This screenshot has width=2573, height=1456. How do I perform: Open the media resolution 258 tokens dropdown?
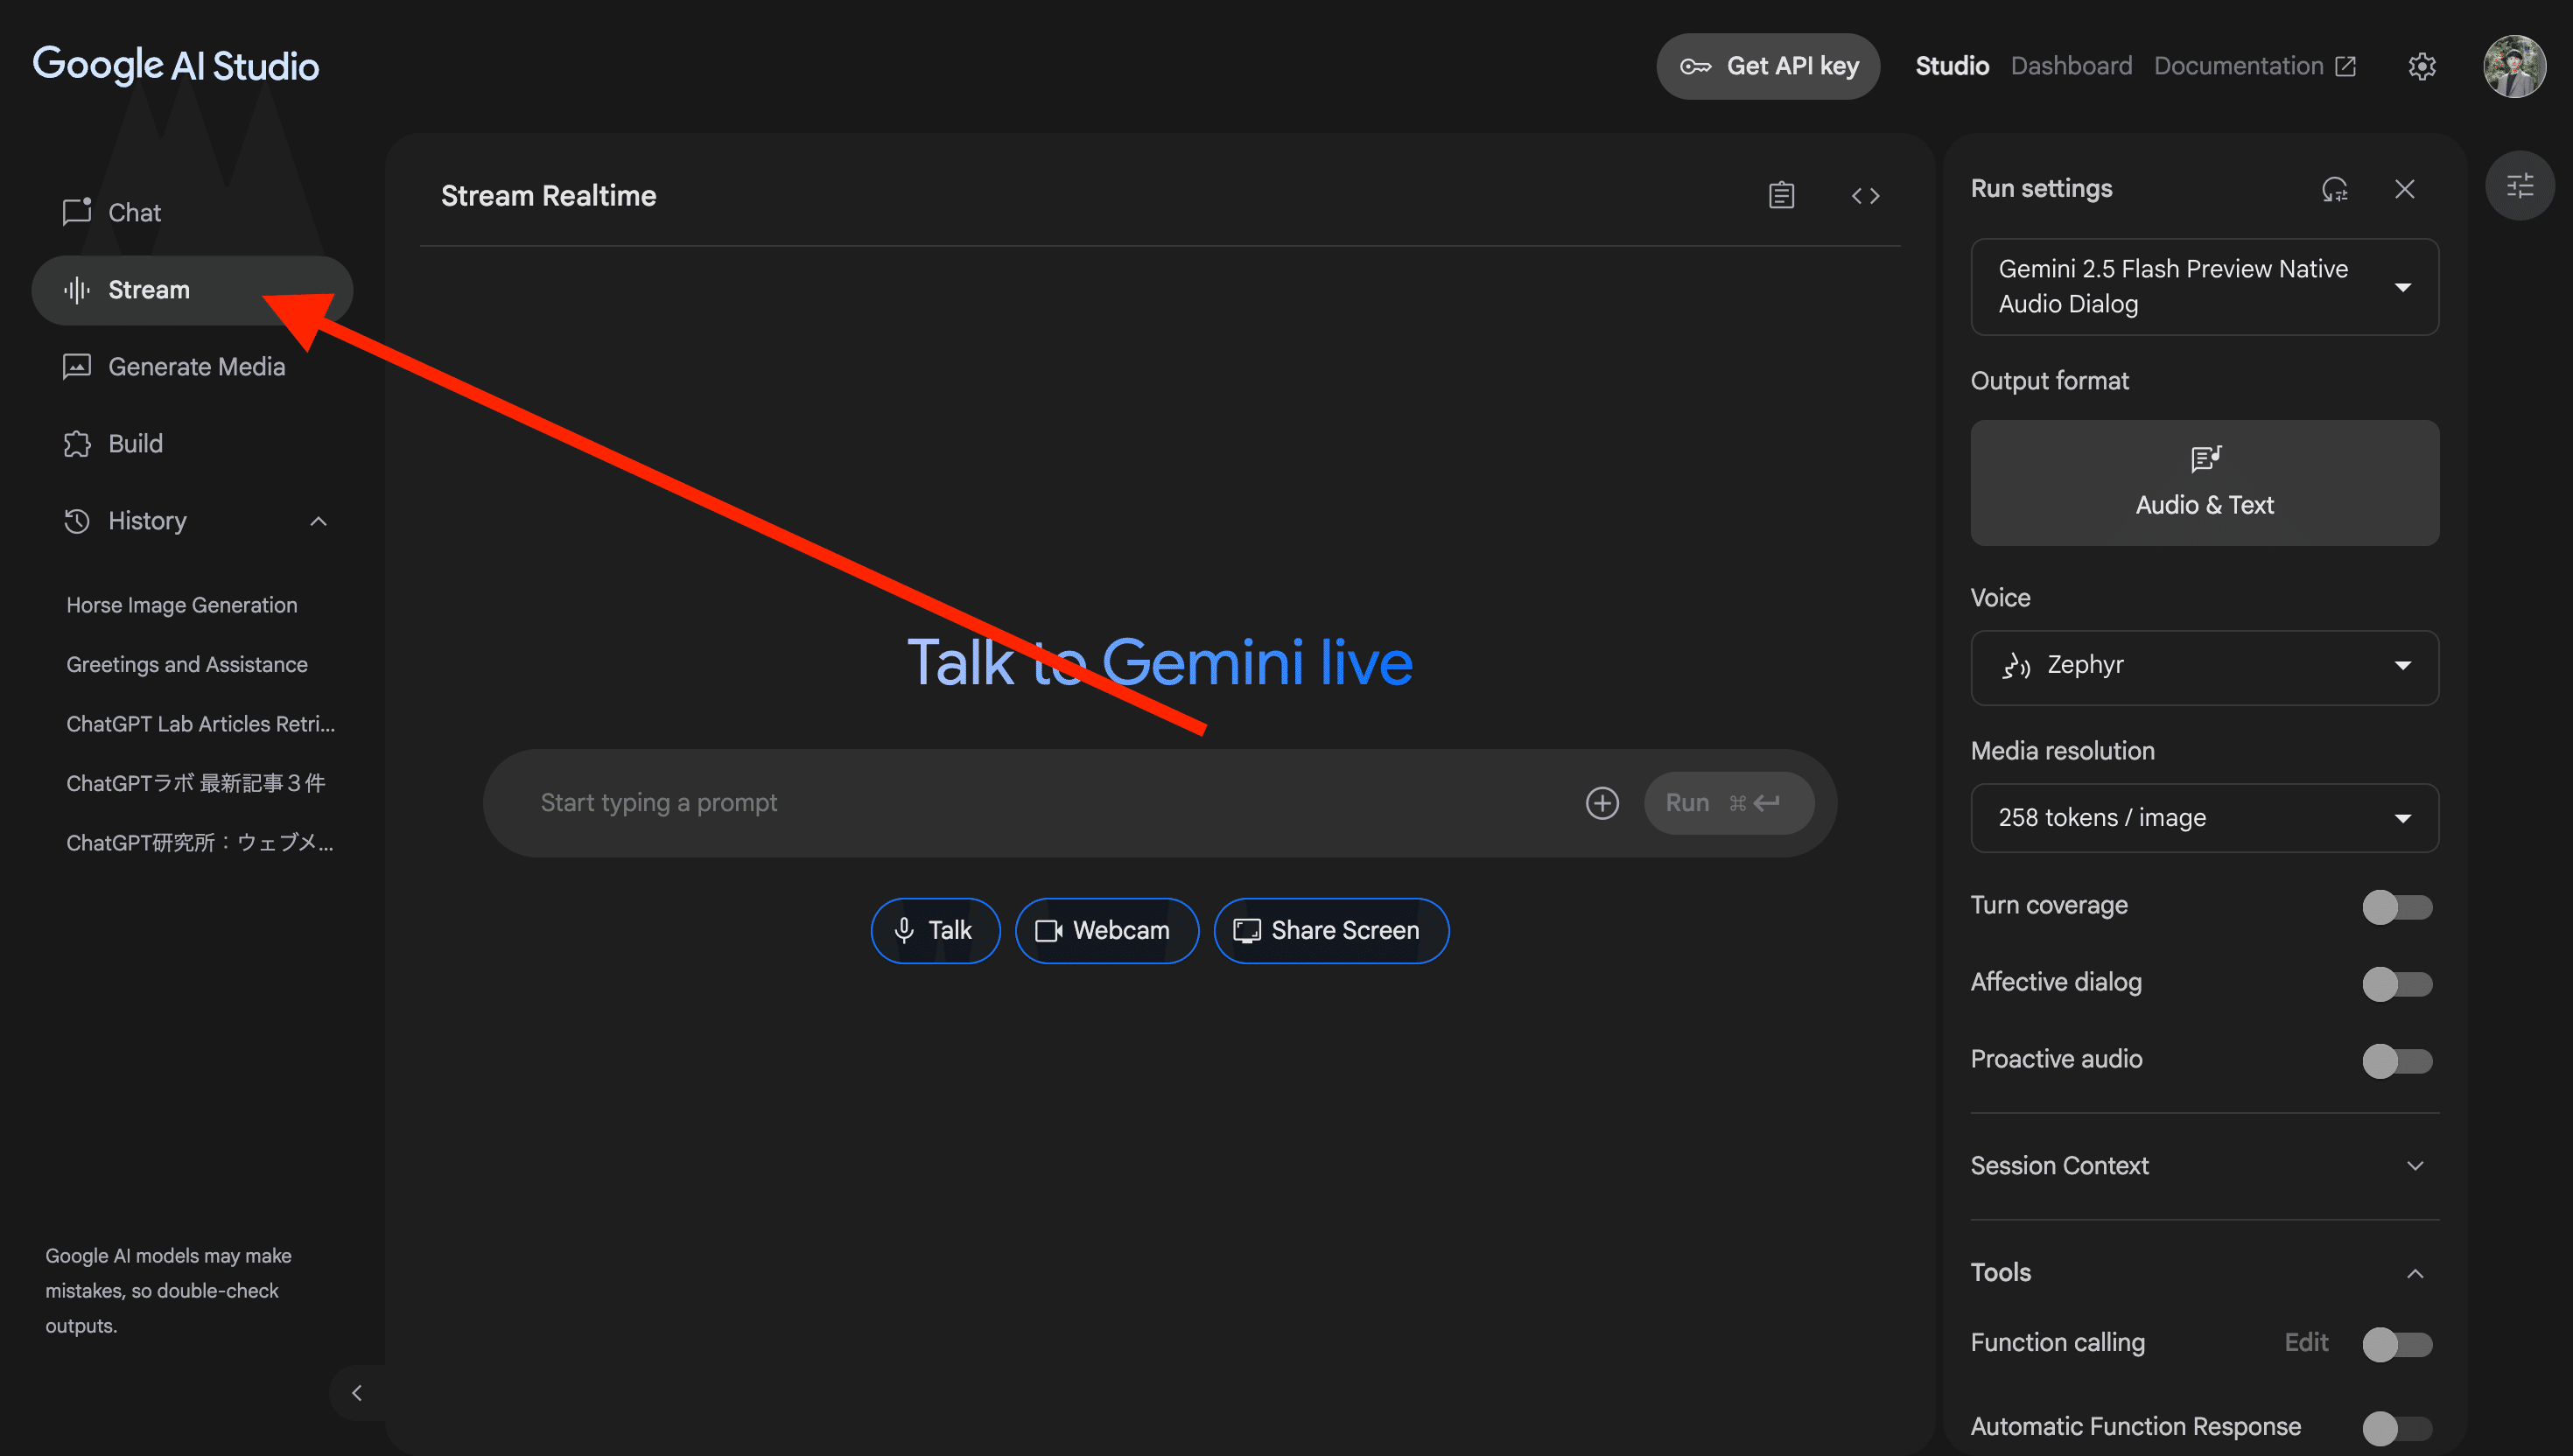(2204, 818)
